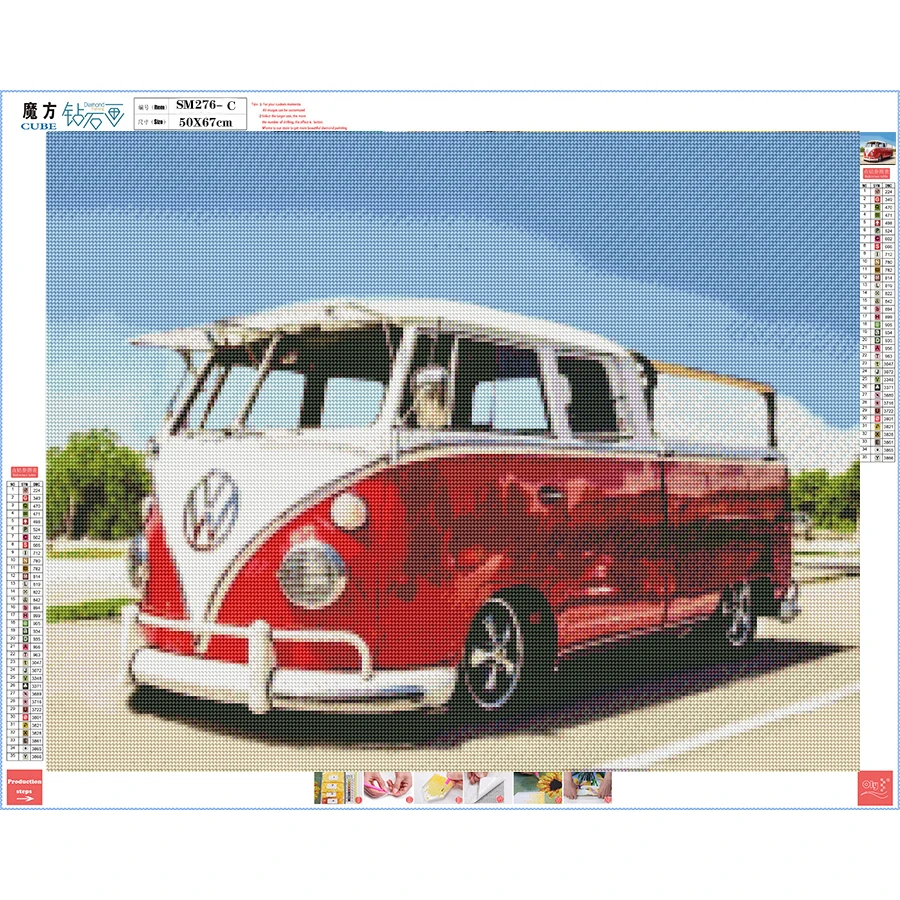
Task: Click the VW emblem on the van's front
Action: 211,510
